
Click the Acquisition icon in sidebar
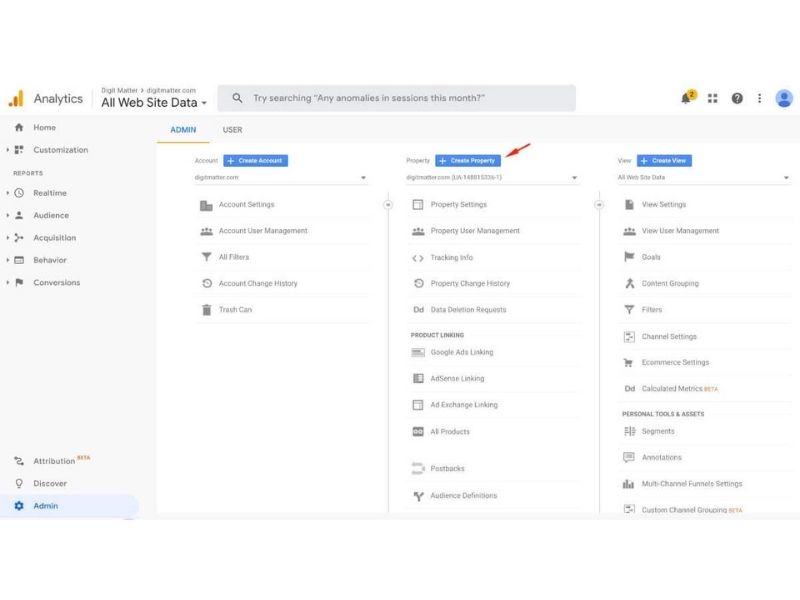coord(19,238)
